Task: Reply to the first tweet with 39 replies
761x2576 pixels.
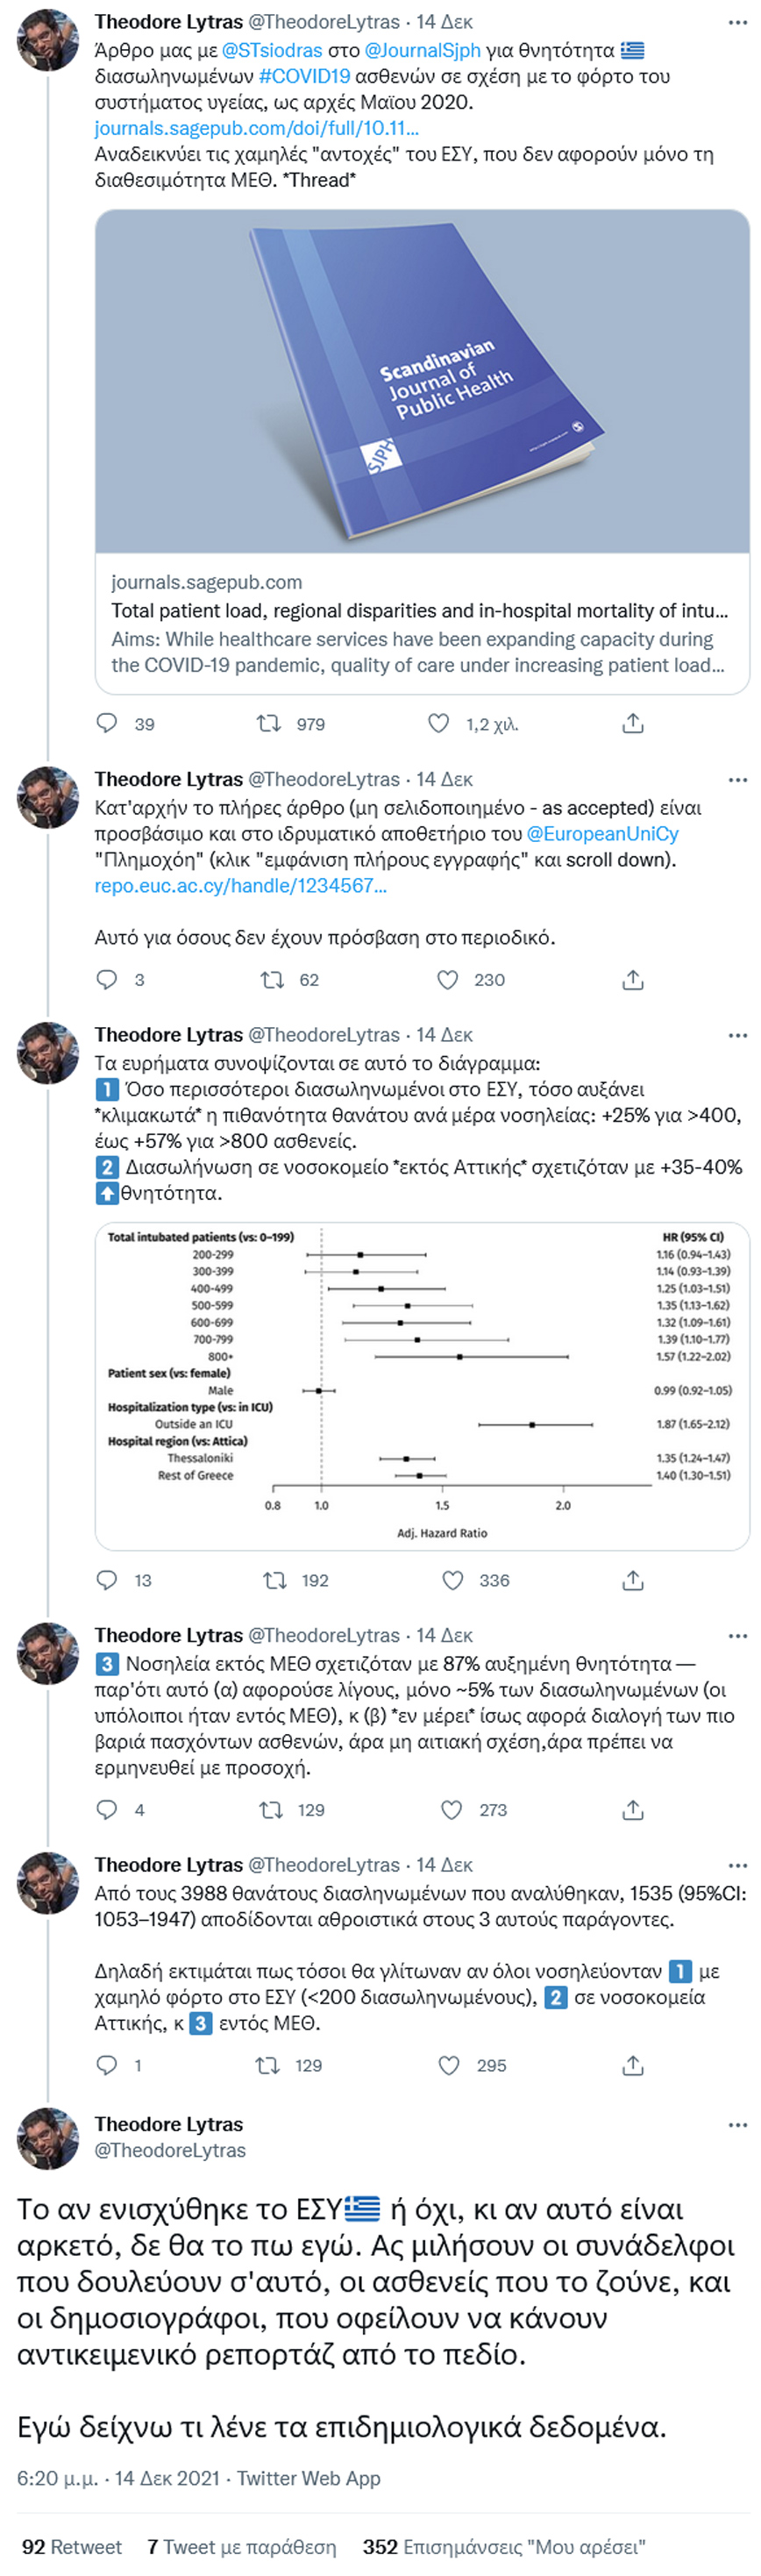Action: point(107,723)
